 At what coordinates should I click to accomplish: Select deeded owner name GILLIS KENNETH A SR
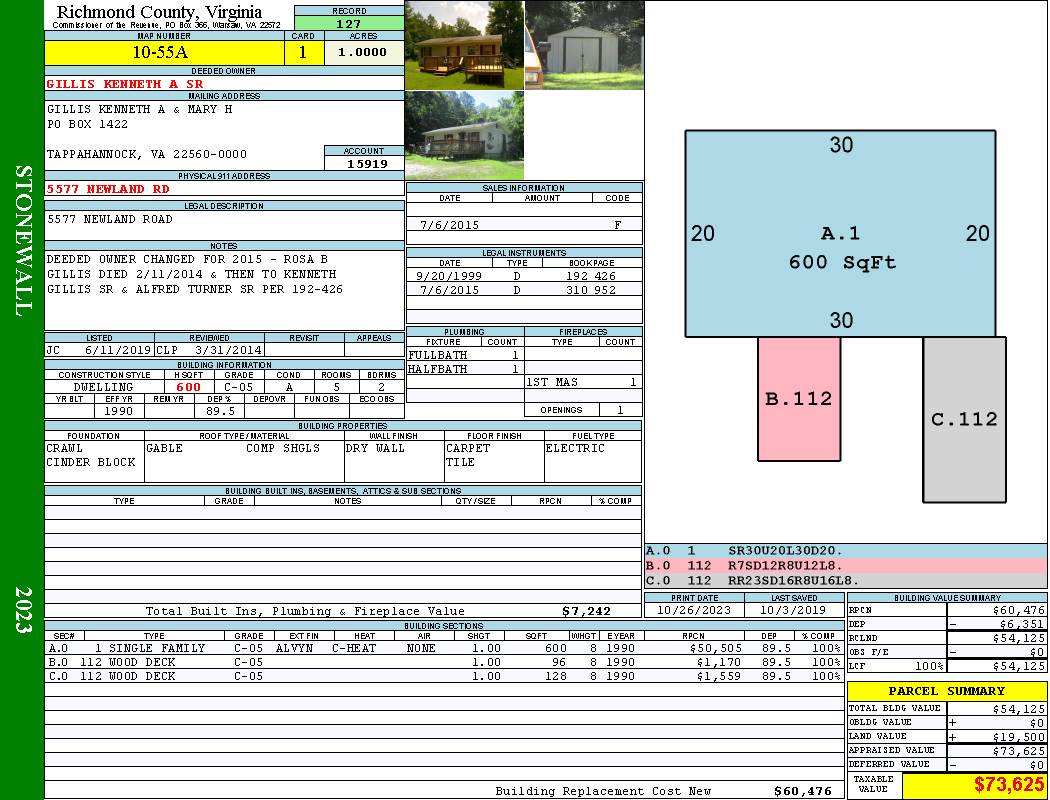pyautogui.click(x=125, y=84)
